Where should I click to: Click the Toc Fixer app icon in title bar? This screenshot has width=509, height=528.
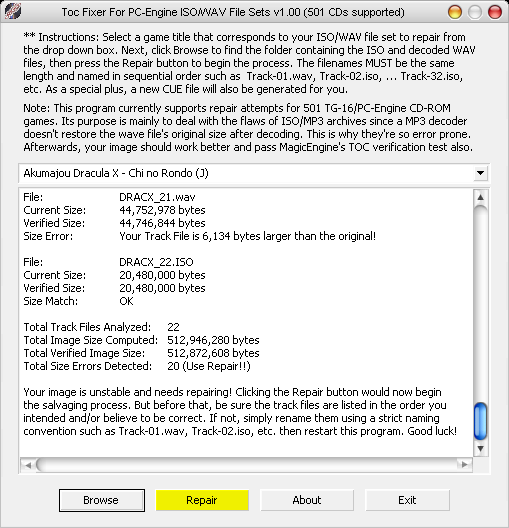coord(13,11)
